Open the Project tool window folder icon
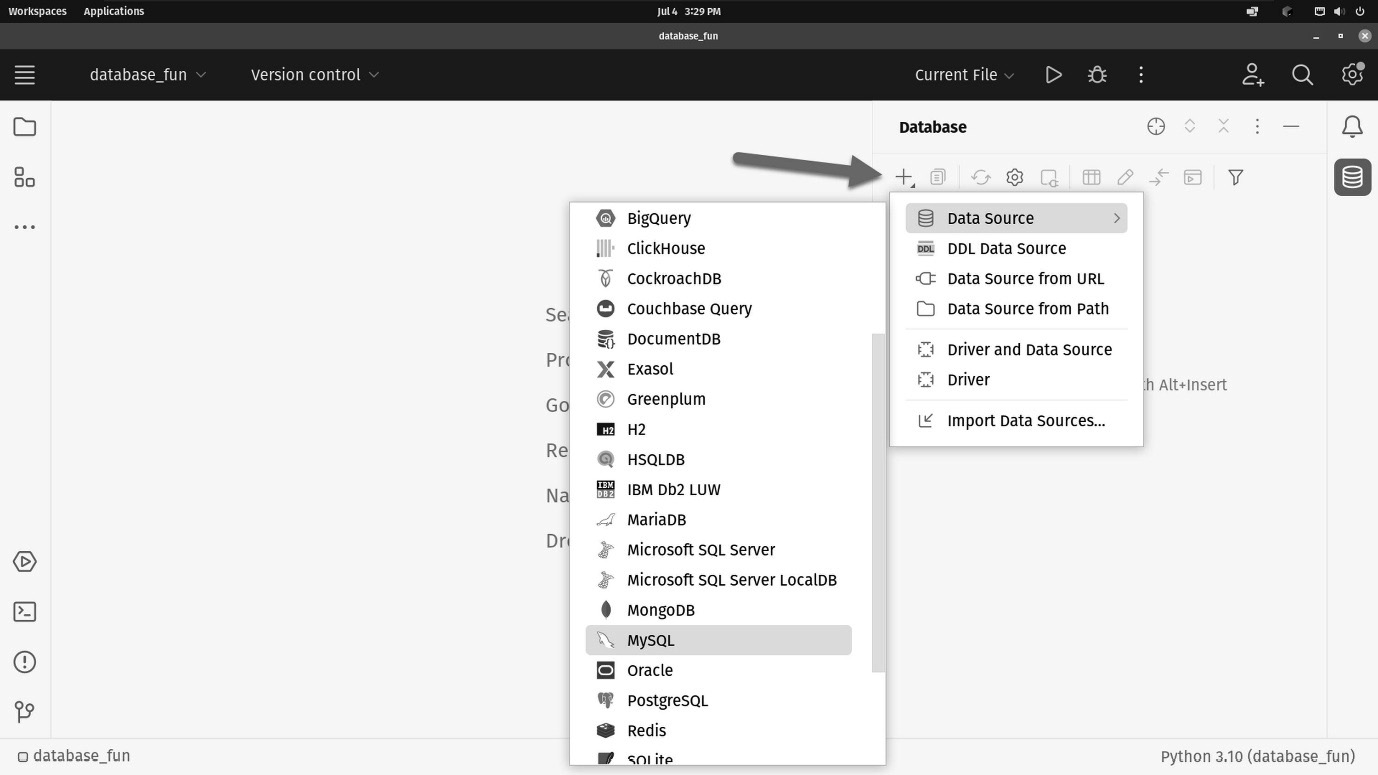This screenshot has height=775, width=1378. (25, 127)
